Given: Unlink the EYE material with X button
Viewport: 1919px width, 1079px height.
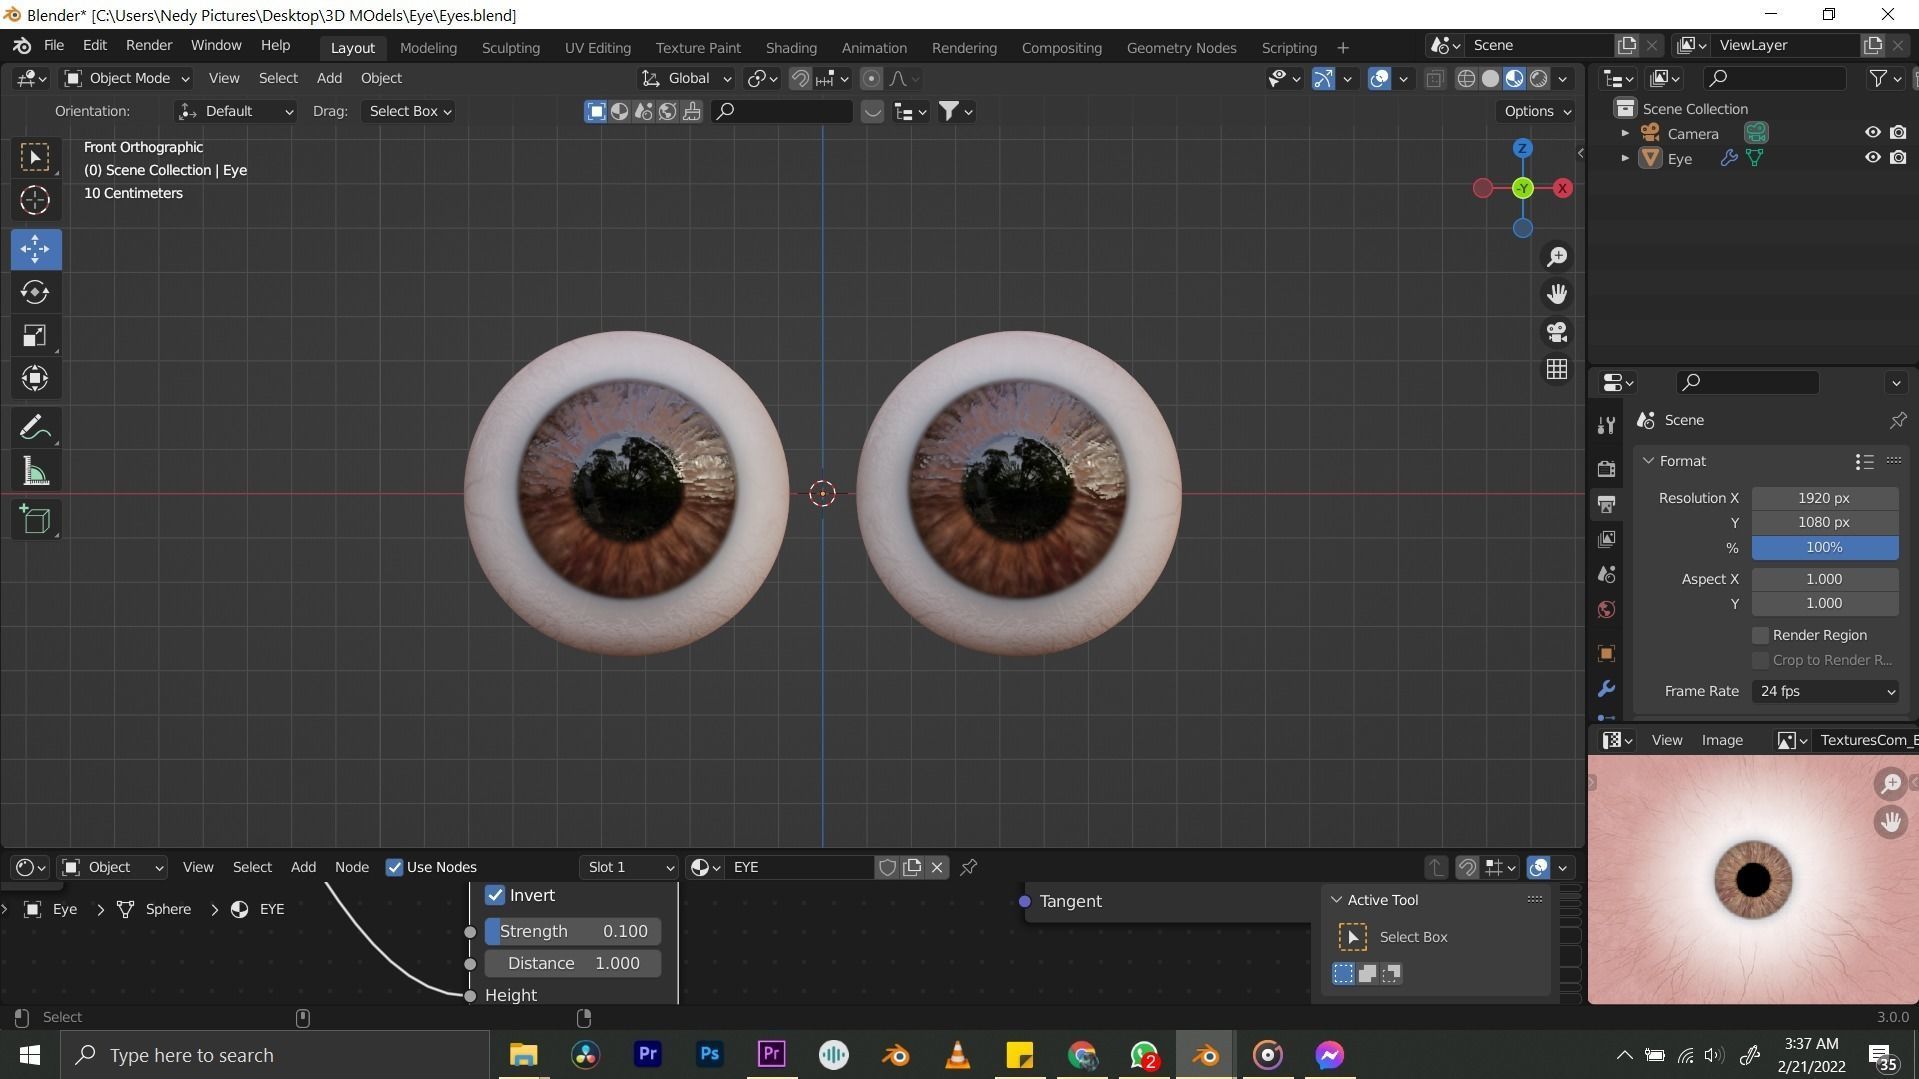Looking at the screenshot, I should [x=937, y=867].
